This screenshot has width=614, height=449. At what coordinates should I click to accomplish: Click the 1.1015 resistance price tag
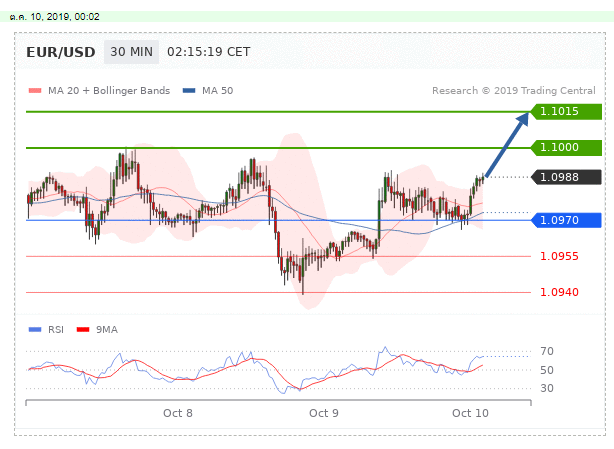[x=566, y=112]
